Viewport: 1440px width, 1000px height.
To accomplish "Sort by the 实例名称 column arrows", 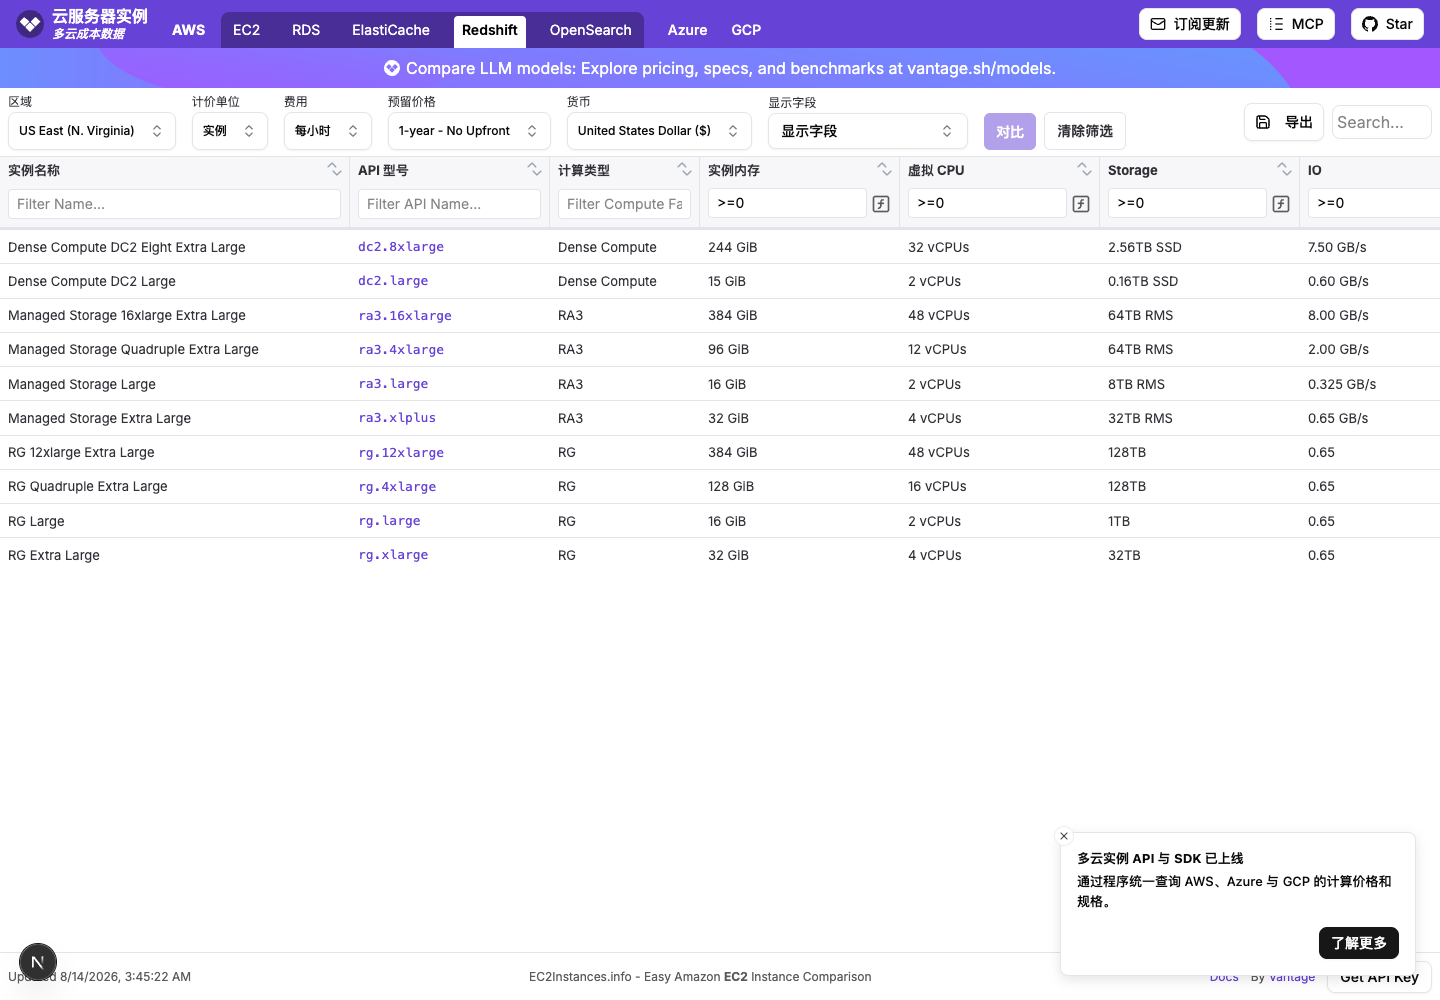I will click(x=335, y=170).
